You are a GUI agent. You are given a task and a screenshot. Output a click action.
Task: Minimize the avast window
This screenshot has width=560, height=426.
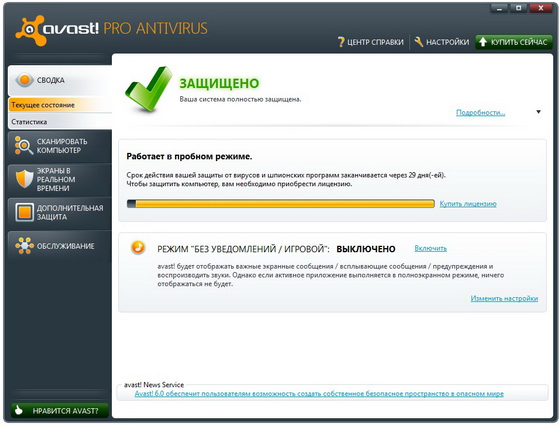pyautogui.click(x=500, y=9)
